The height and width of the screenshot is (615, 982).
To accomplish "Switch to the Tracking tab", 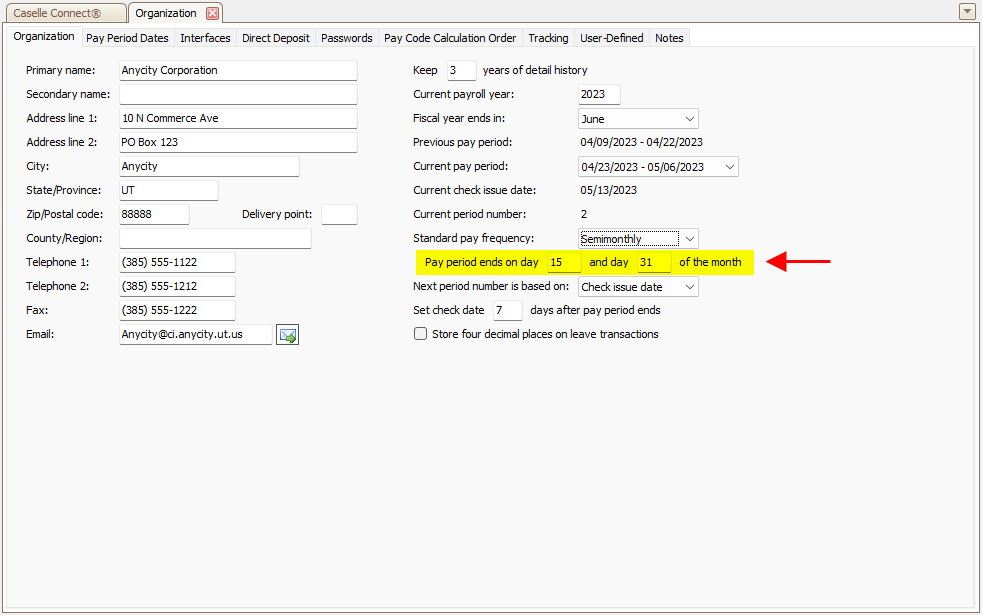I will click(548, 38).
